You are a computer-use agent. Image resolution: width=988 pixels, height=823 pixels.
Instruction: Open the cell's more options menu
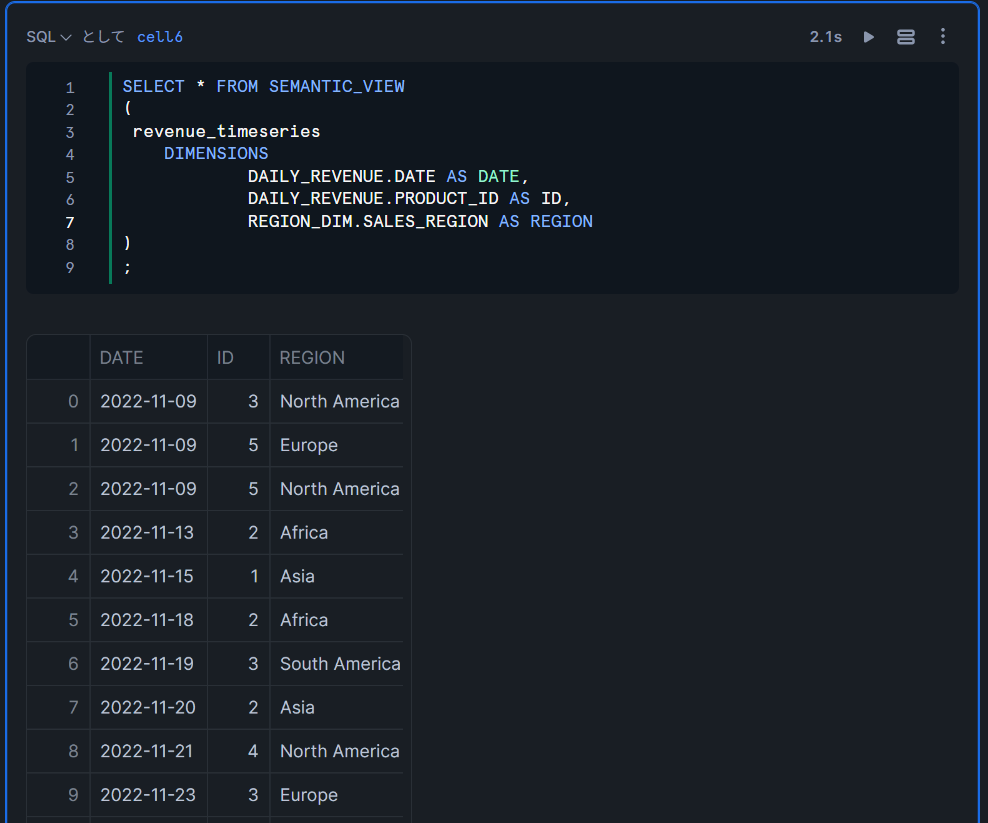943,37
